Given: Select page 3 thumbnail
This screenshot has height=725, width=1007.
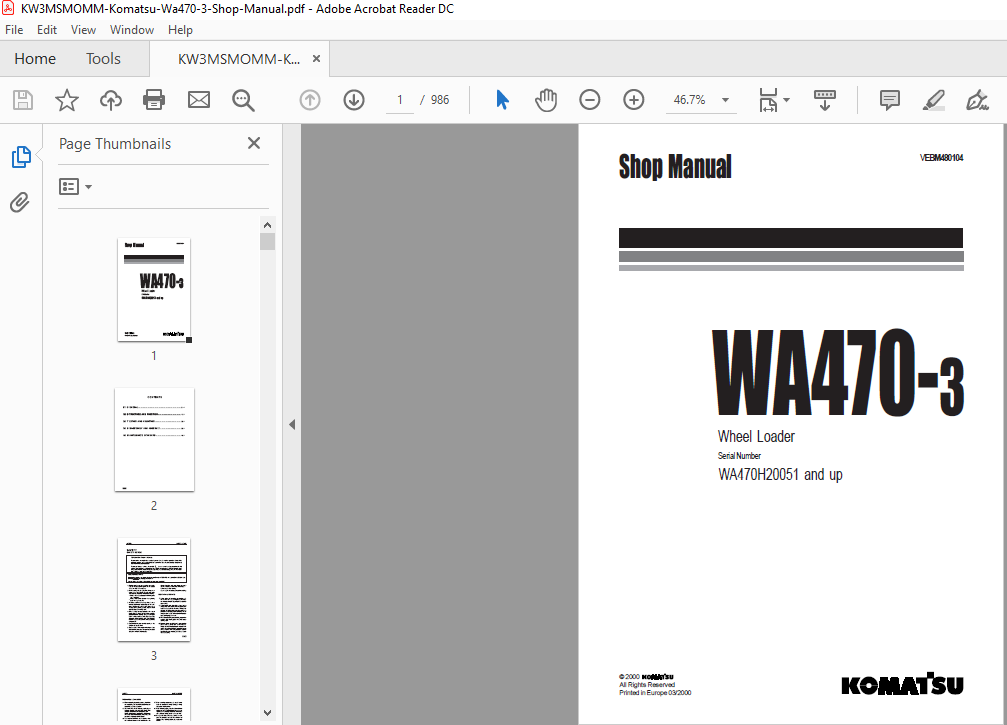Looking at the screenshot, I should click(154, 590).
